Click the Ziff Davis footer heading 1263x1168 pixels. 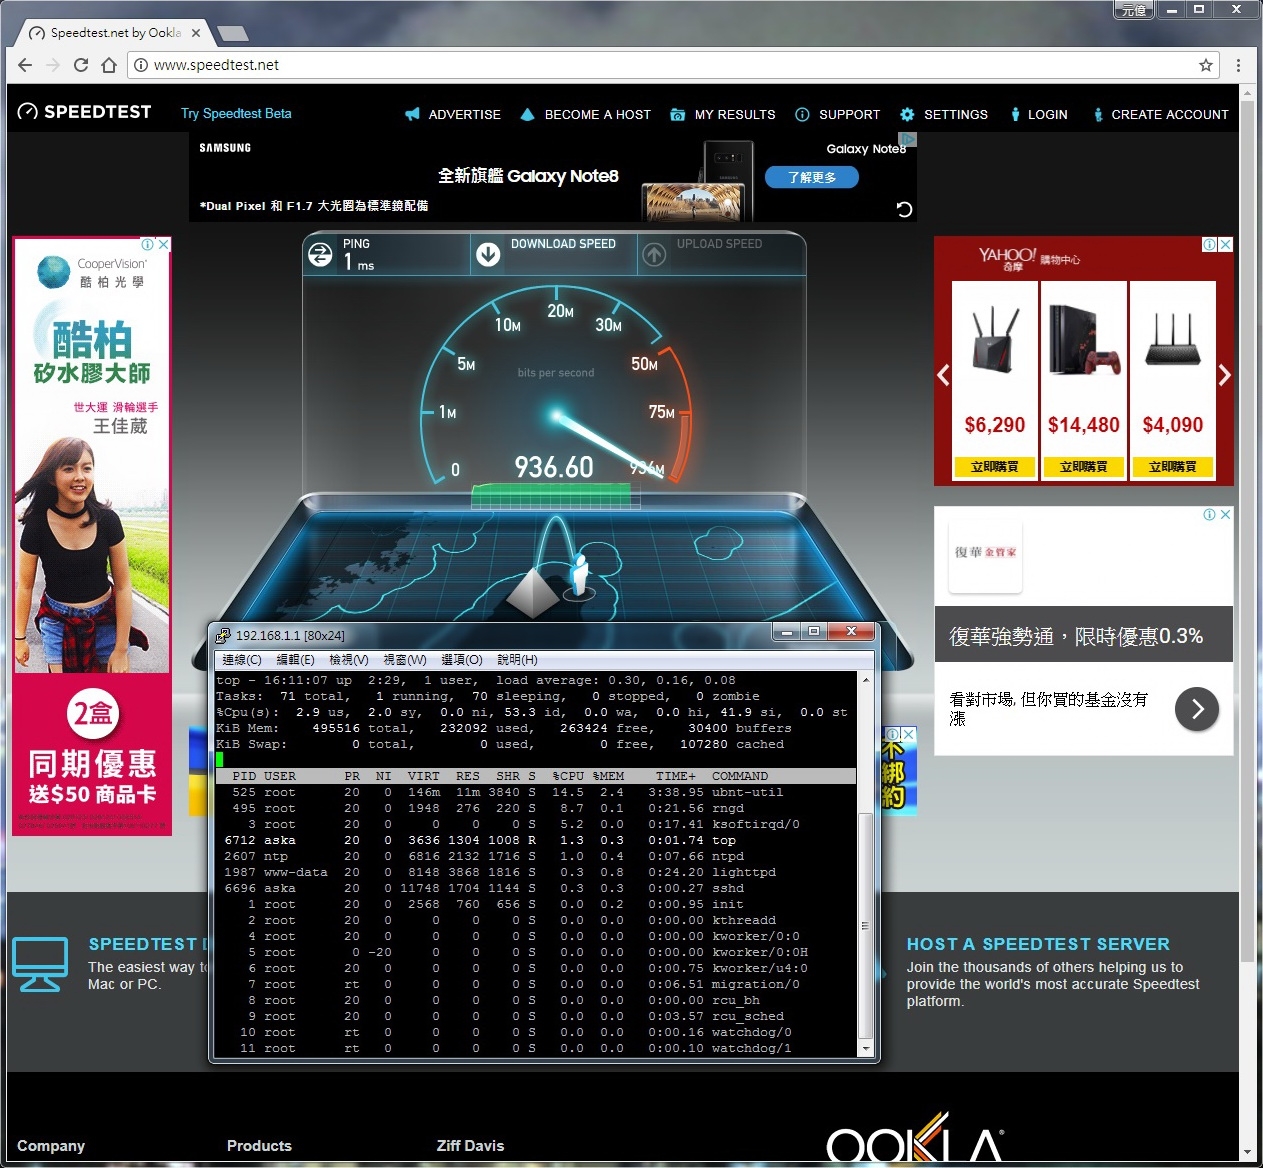pos(470,1146)
